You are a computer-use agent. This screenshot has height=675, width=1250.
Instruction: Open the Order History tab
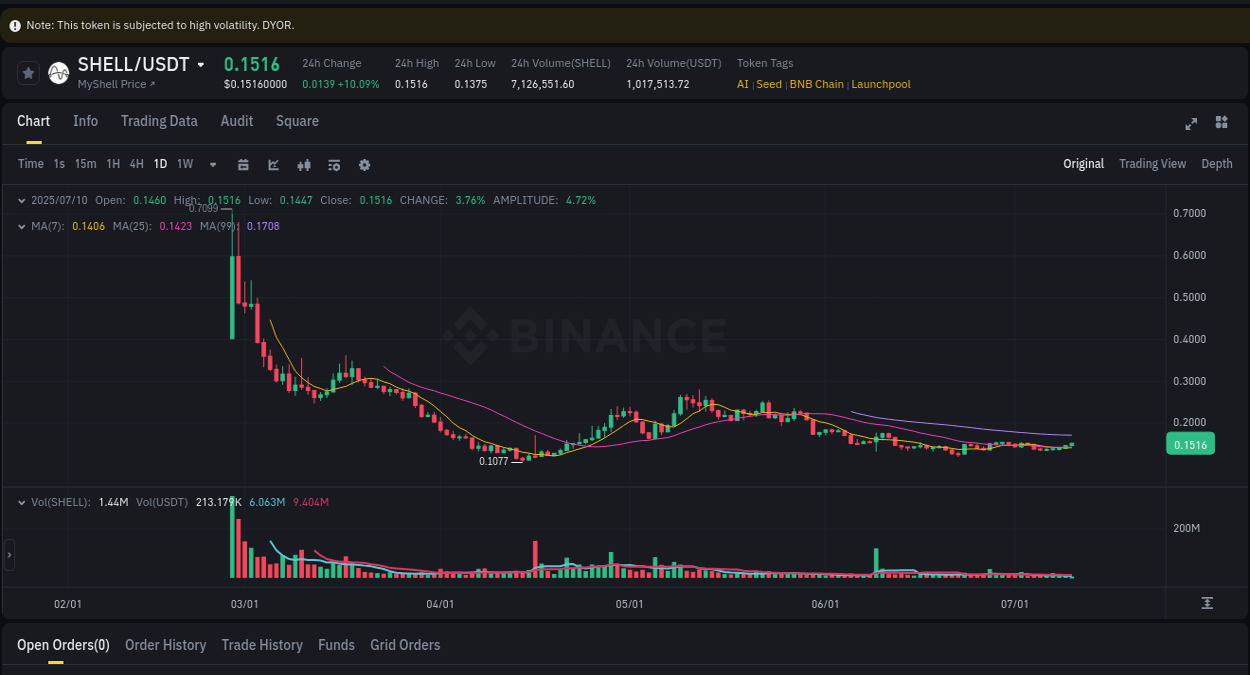click(x=165, y=645)
